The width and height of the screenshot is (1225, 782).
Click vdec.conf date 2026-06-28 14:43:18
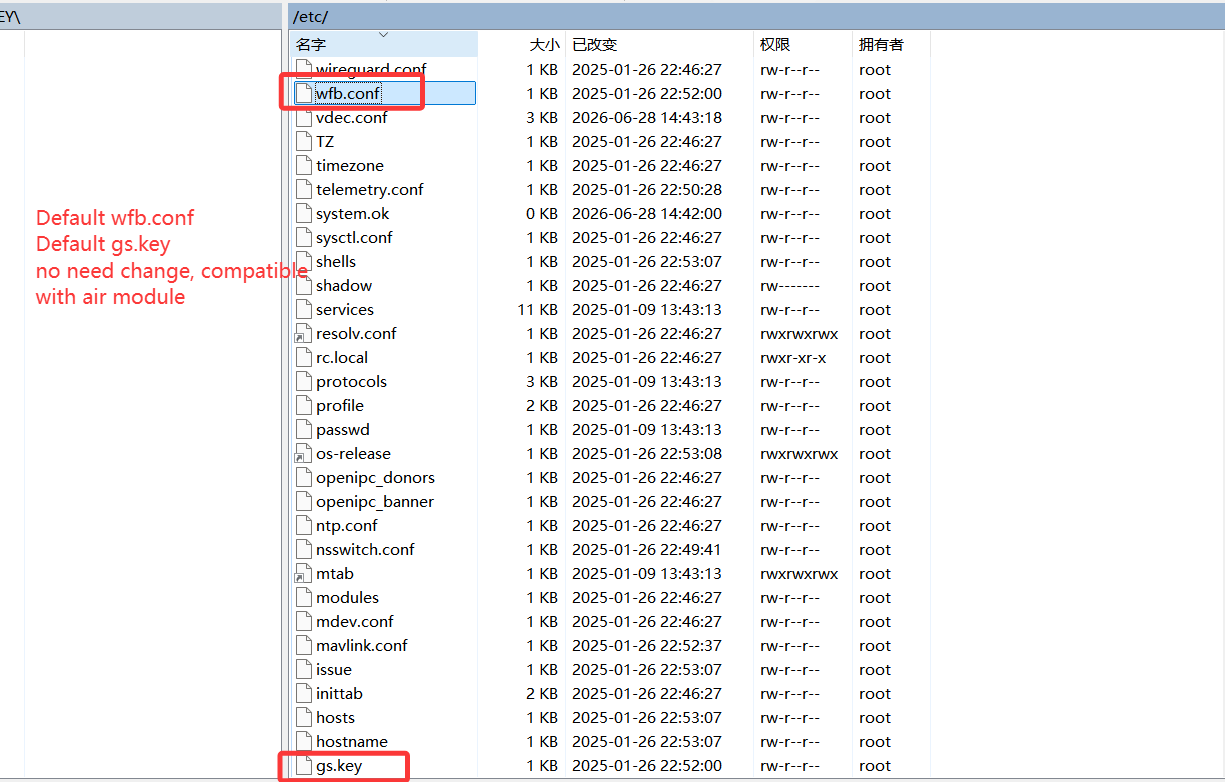pyautogui.click(x=647, y=117)
